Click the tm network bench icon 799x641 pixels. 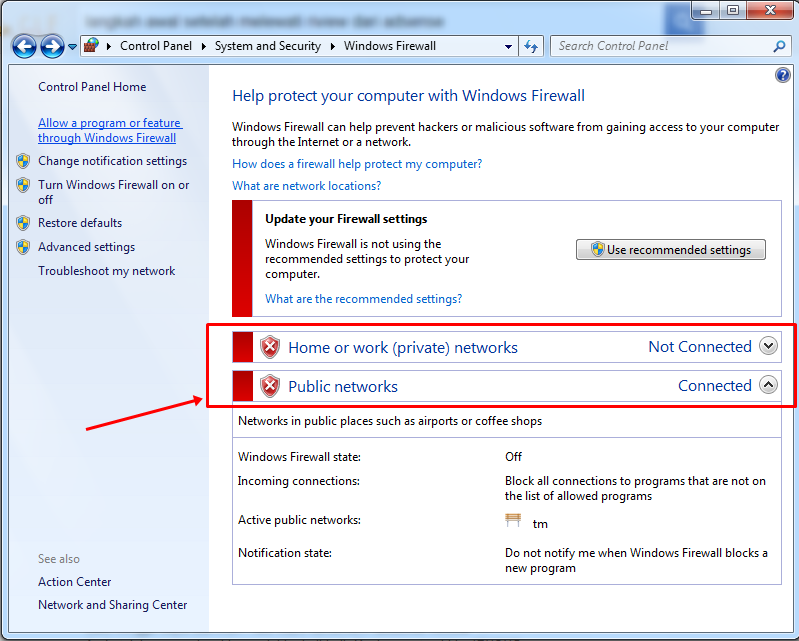(x=513, y=520)
